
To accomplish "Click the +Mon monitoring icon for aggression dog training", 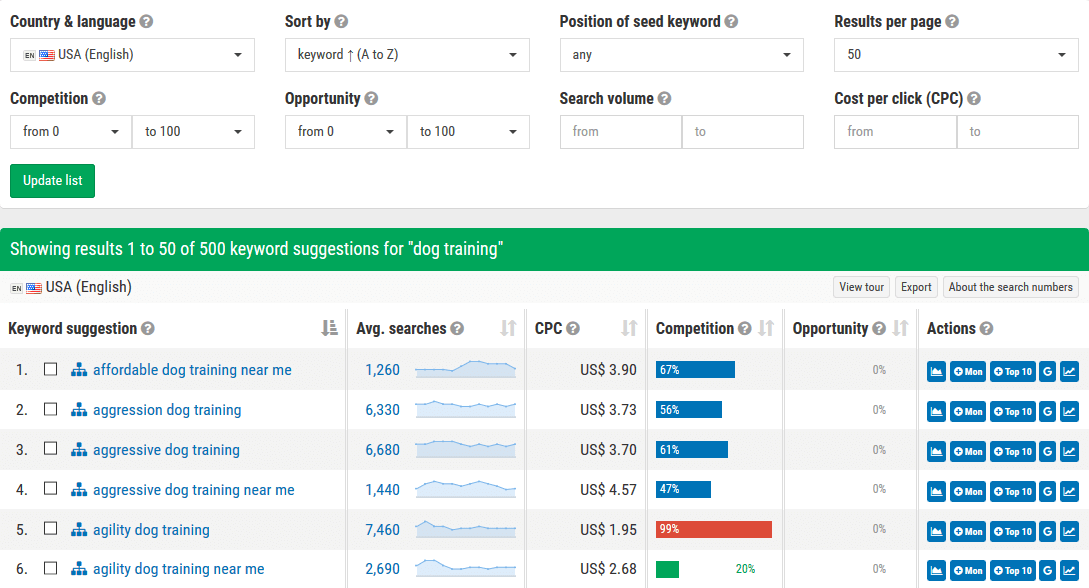I will (x=967, y=411).
